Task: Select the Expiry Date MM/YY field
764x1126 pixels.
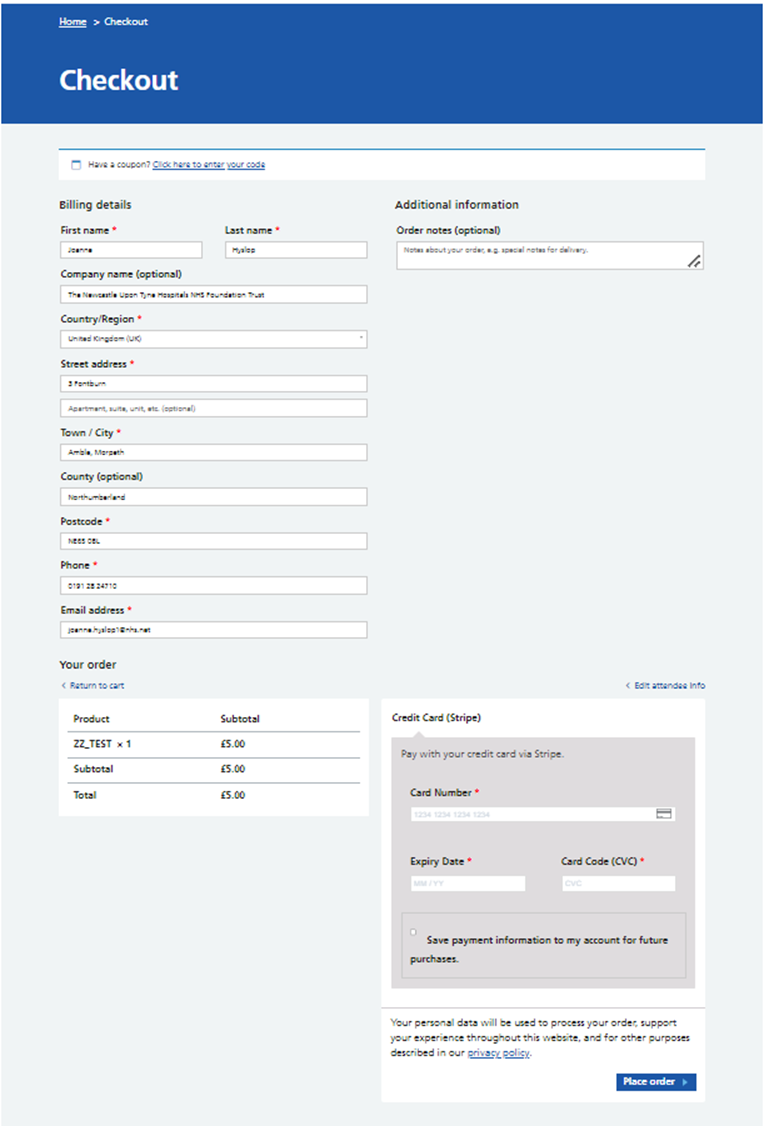Action: point(468,883)
